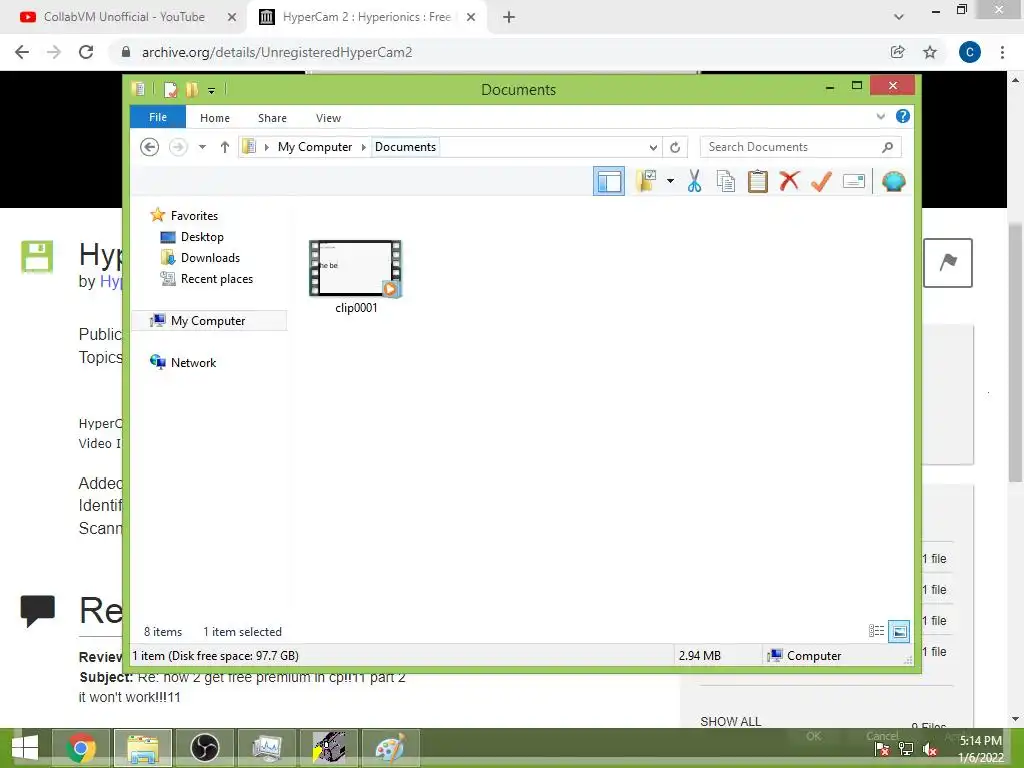Click the Chrome page vertical scrollbar
Image resolution: width=1024 pixels, height=768 pixels.
(1016, 353)
